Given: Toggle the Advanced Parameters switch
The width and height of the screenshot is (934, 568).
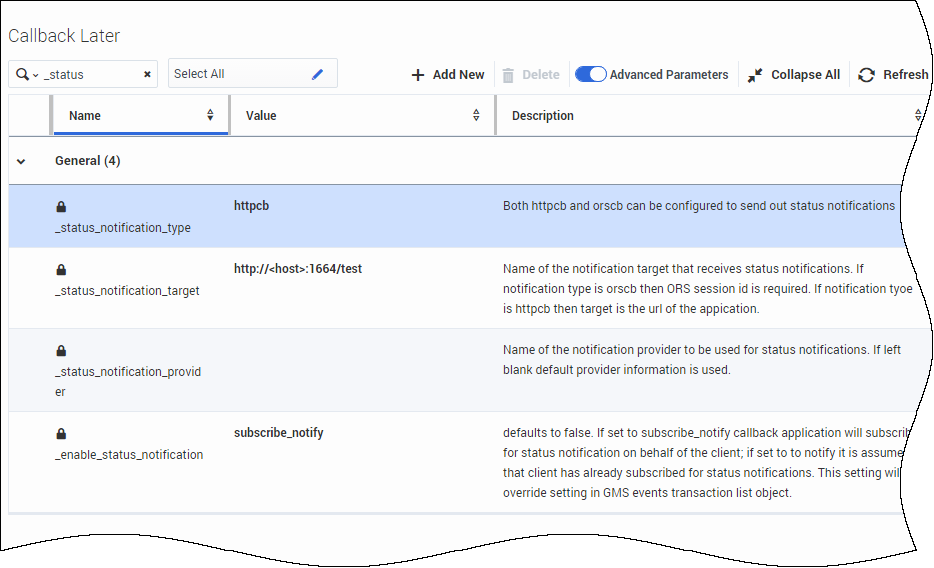Looking at the screenshot, I should click(x=590, y=74).
